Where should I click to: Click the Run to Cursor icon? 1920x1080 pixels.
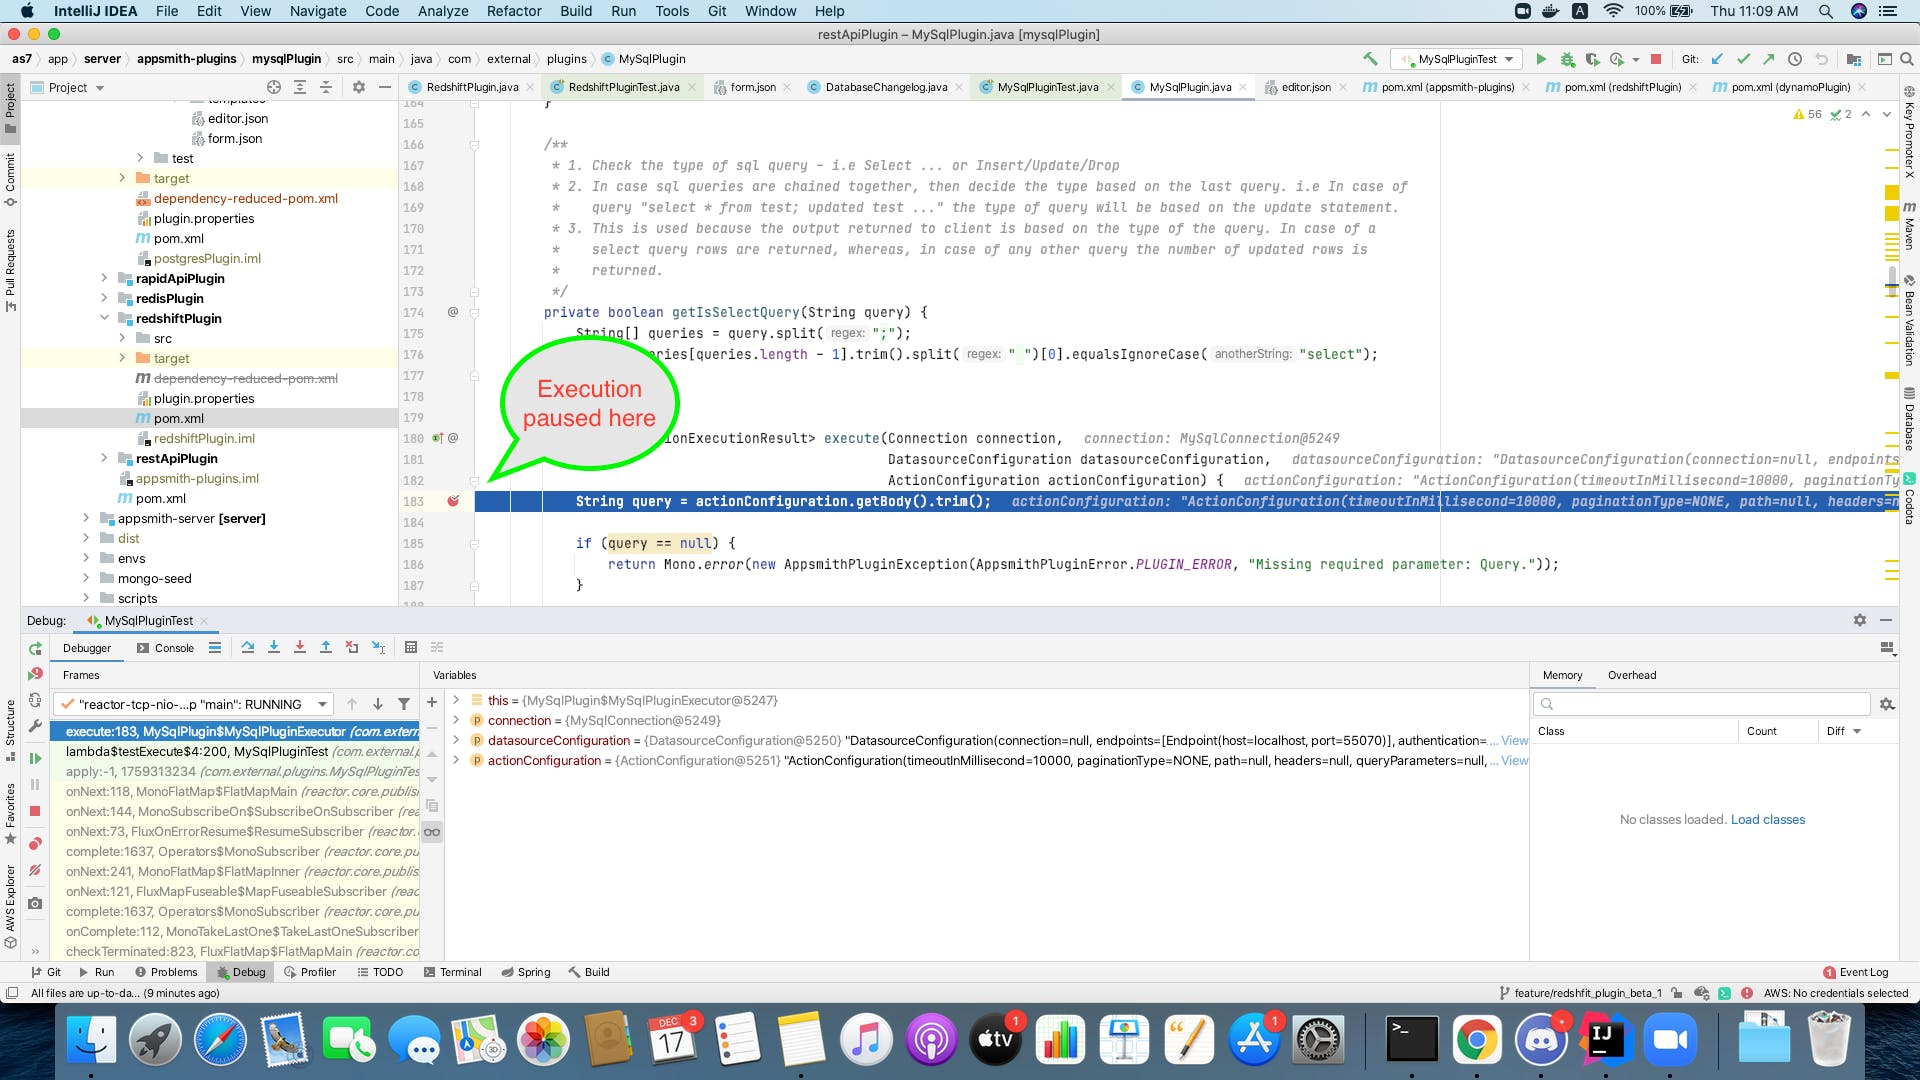(378, 647)
